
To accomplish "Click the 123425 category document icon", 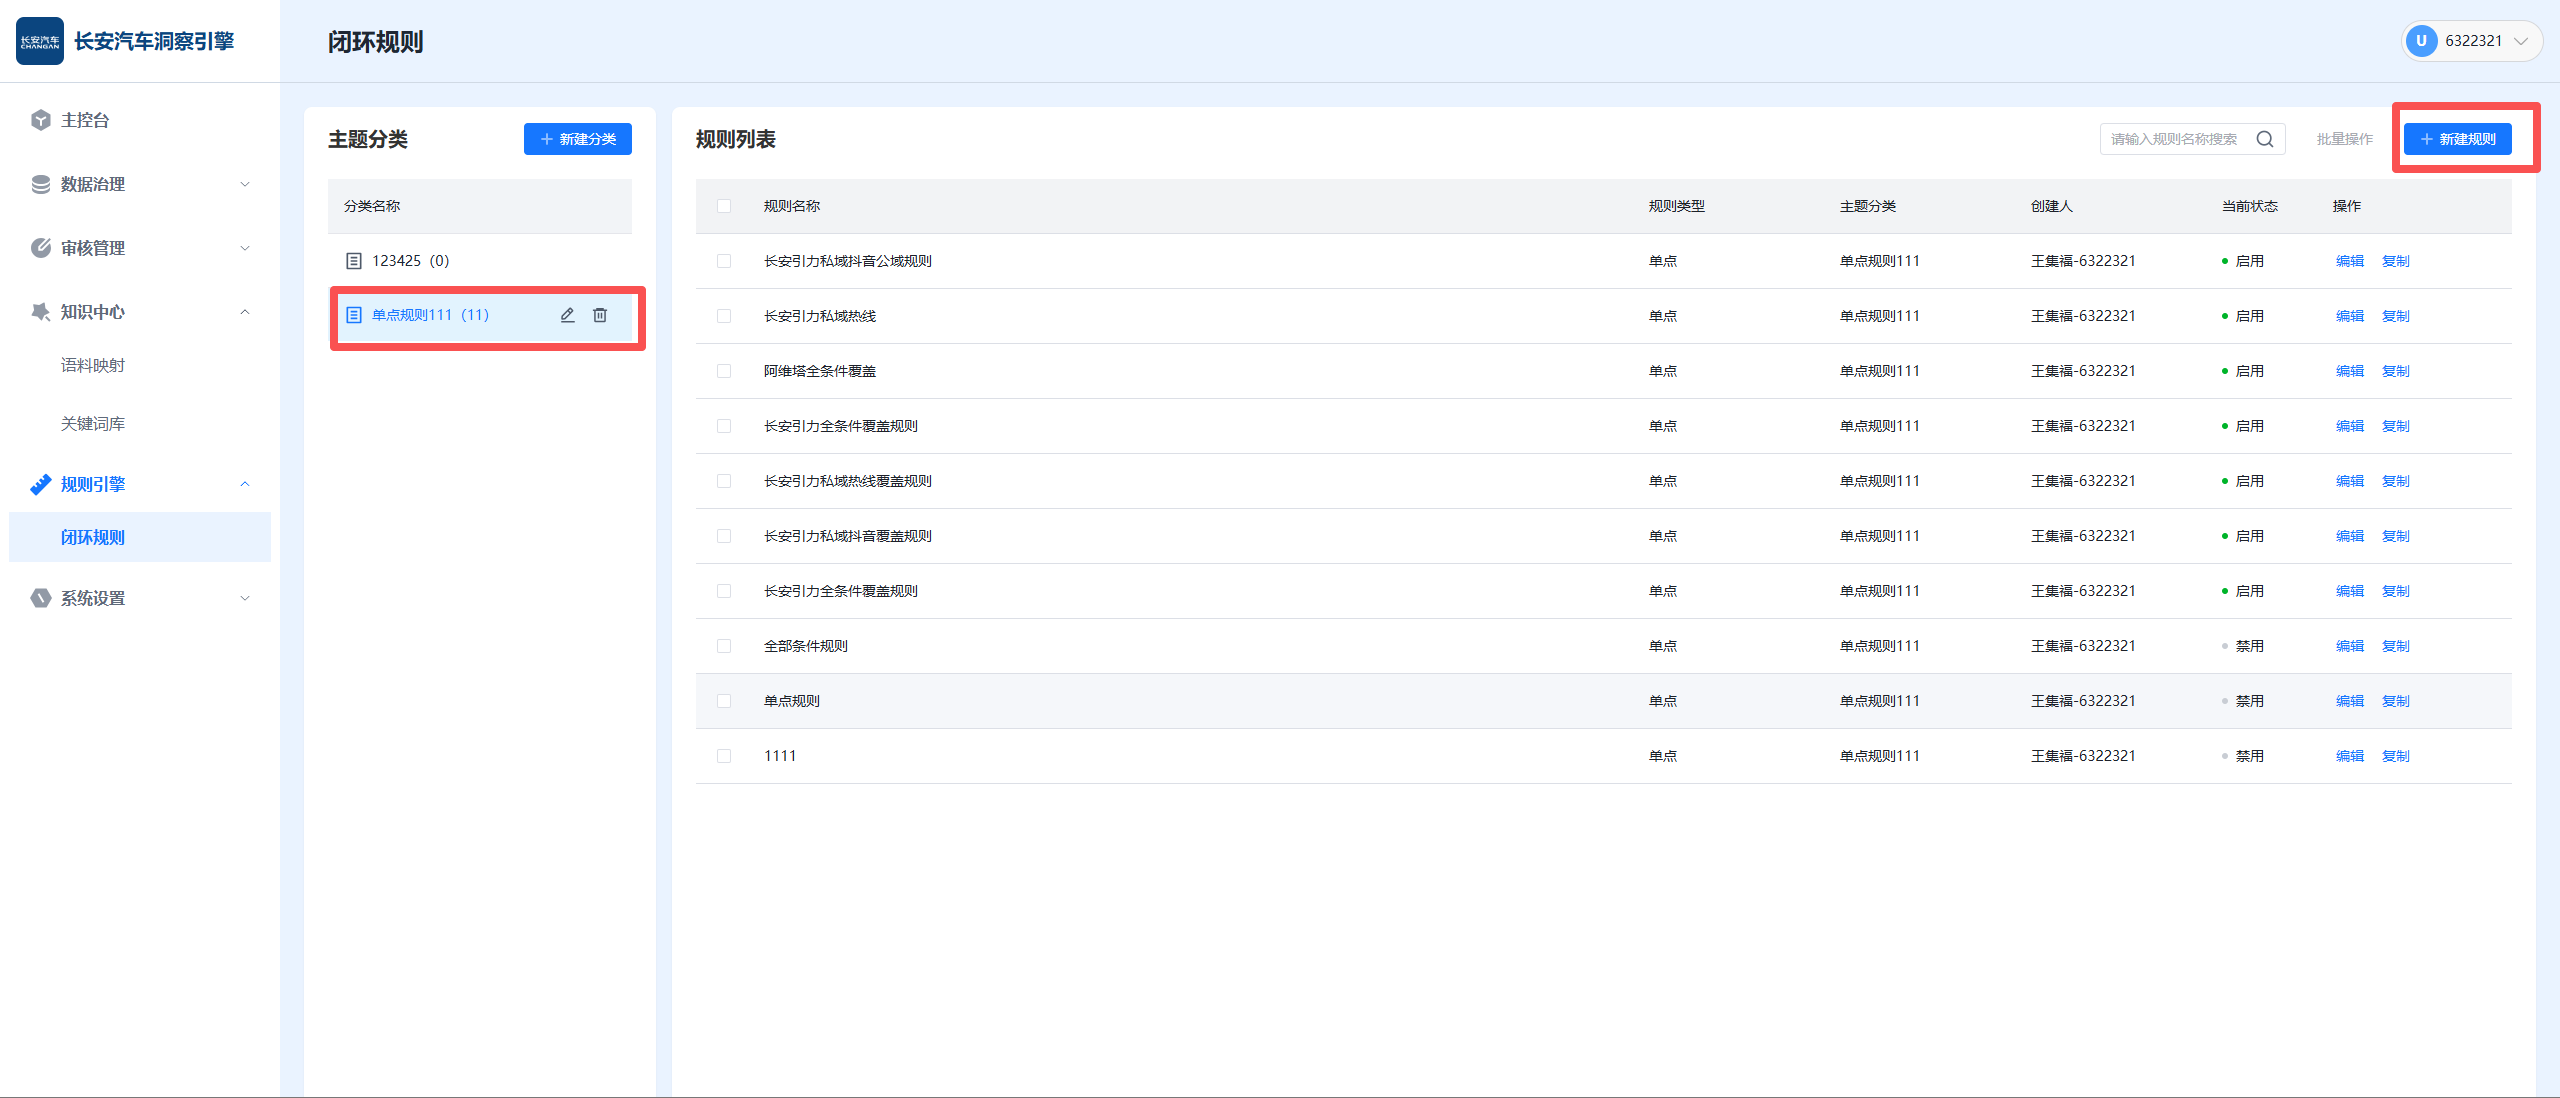I will [x=354, y=261].
